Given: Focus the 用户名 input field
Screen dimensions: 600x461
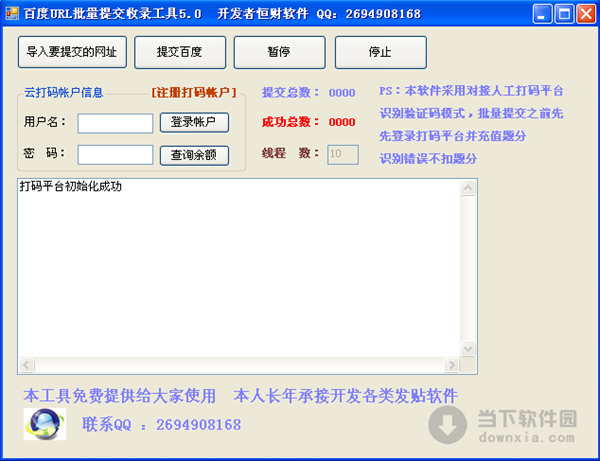Looking at the screenshot, I should (115, 123).
